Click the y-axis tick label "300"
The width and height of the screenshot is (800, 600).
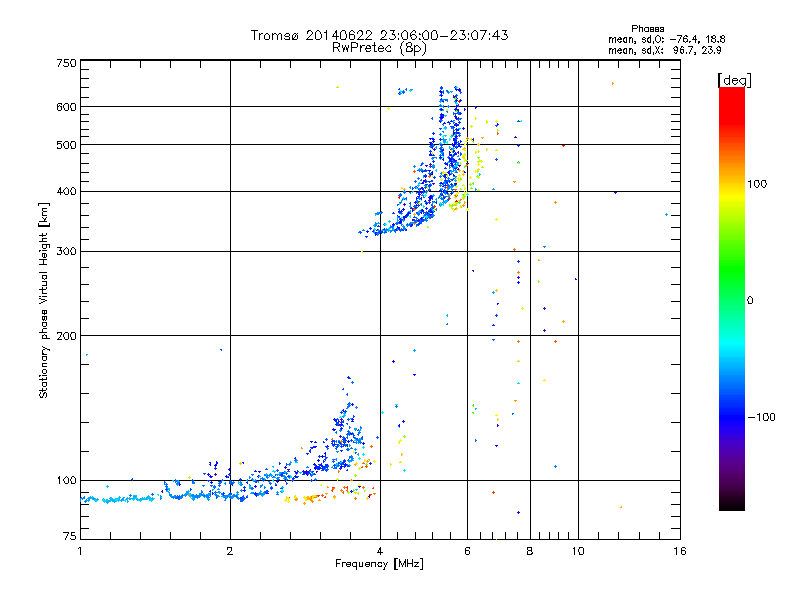66,251
